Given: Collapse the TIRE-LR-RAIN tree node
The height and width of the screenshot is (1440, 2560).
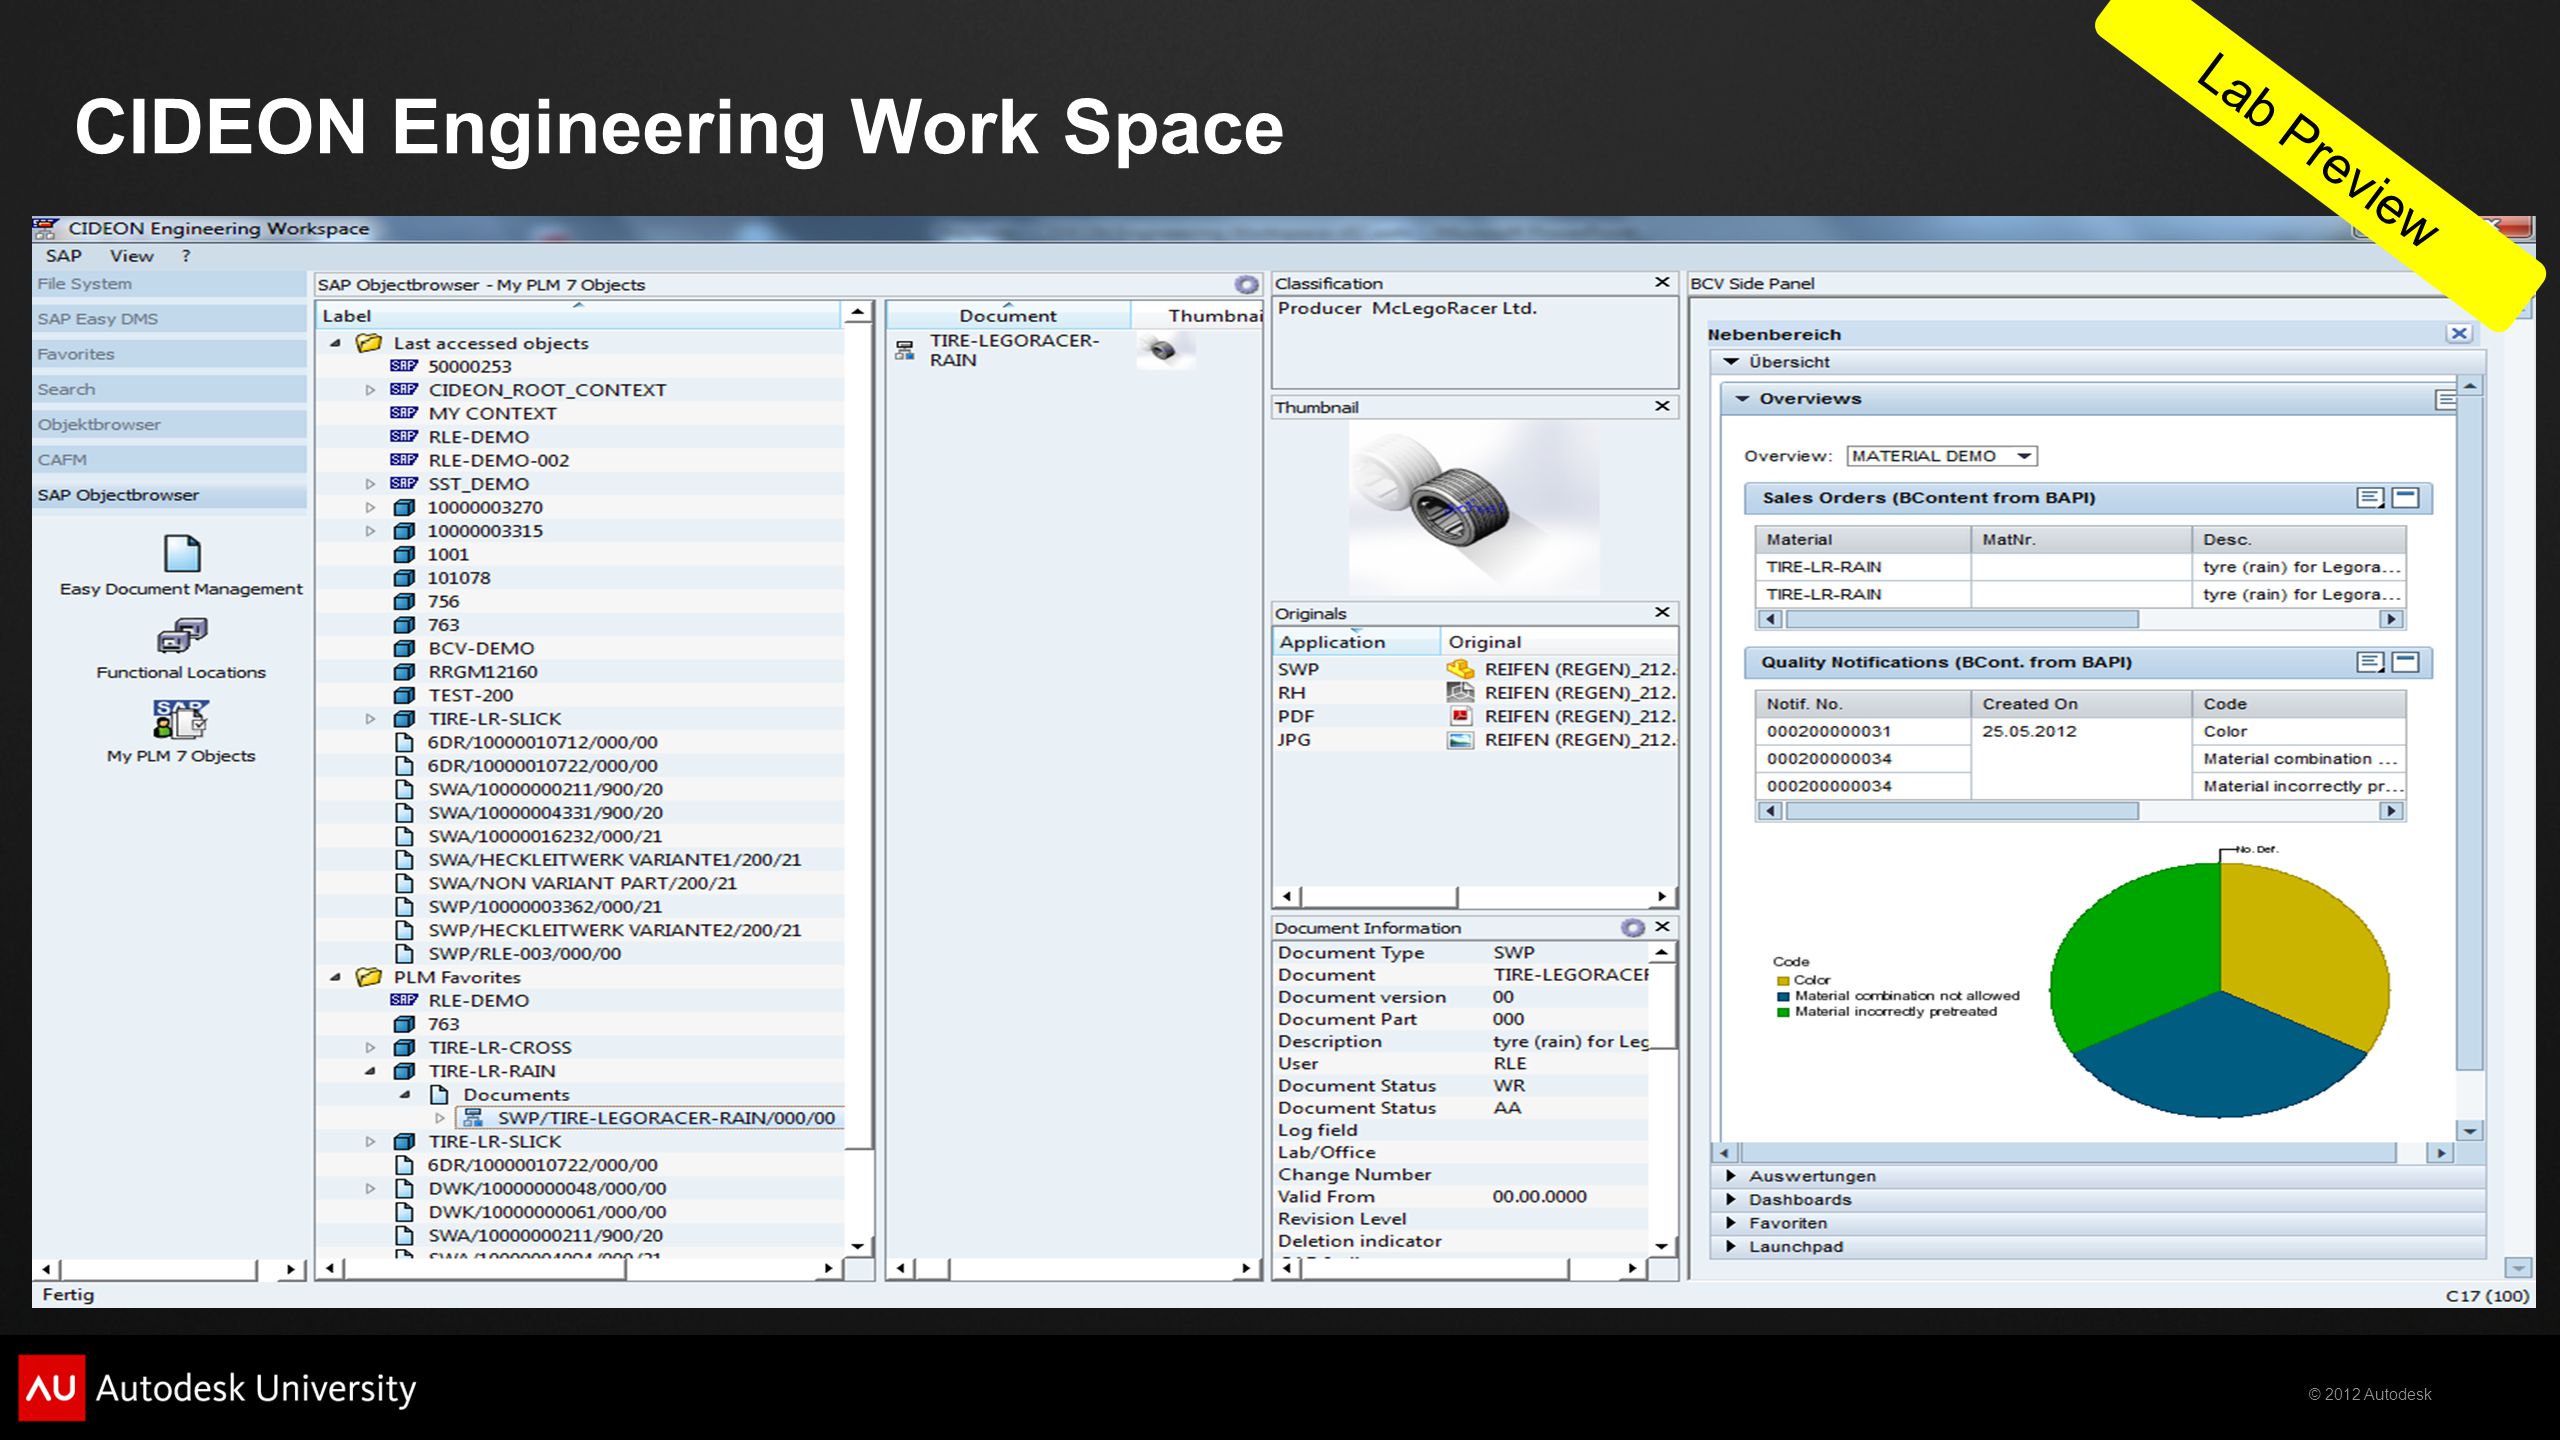Looking at the screenshot, I should tap(370, 1071).
